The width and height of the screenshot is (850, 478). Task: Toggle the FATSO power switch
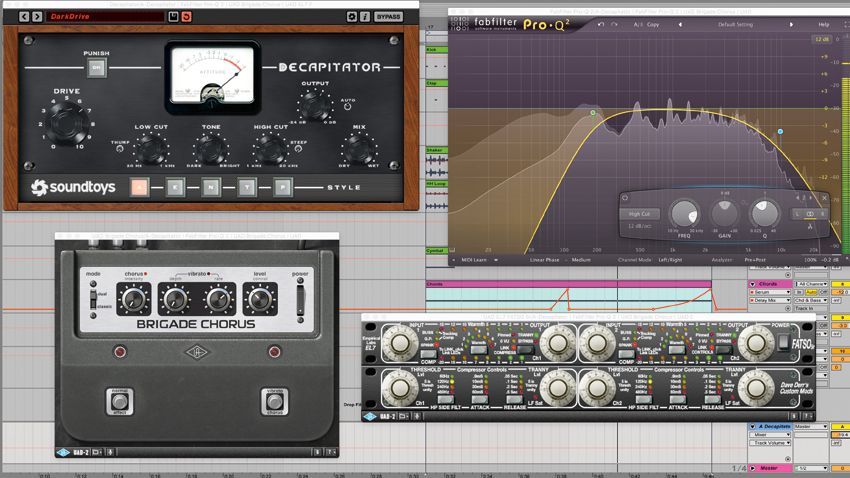pyautogui.click(x=782, y=341)
